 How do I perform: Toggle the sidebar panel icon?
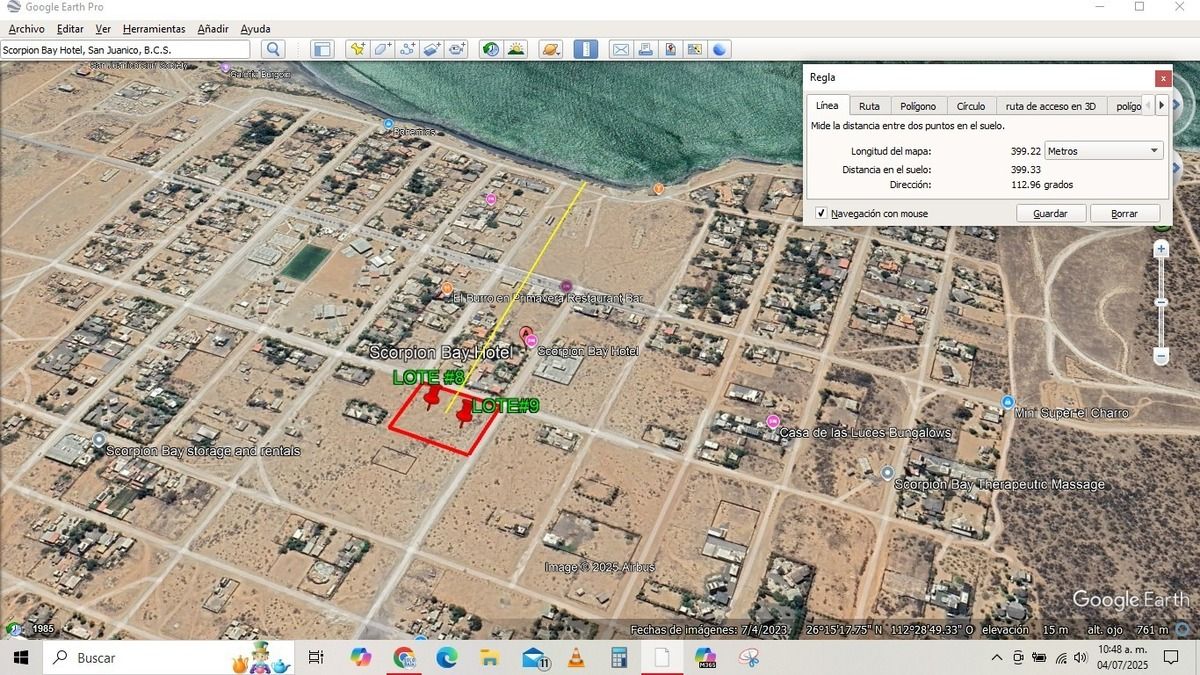point(322,49)
